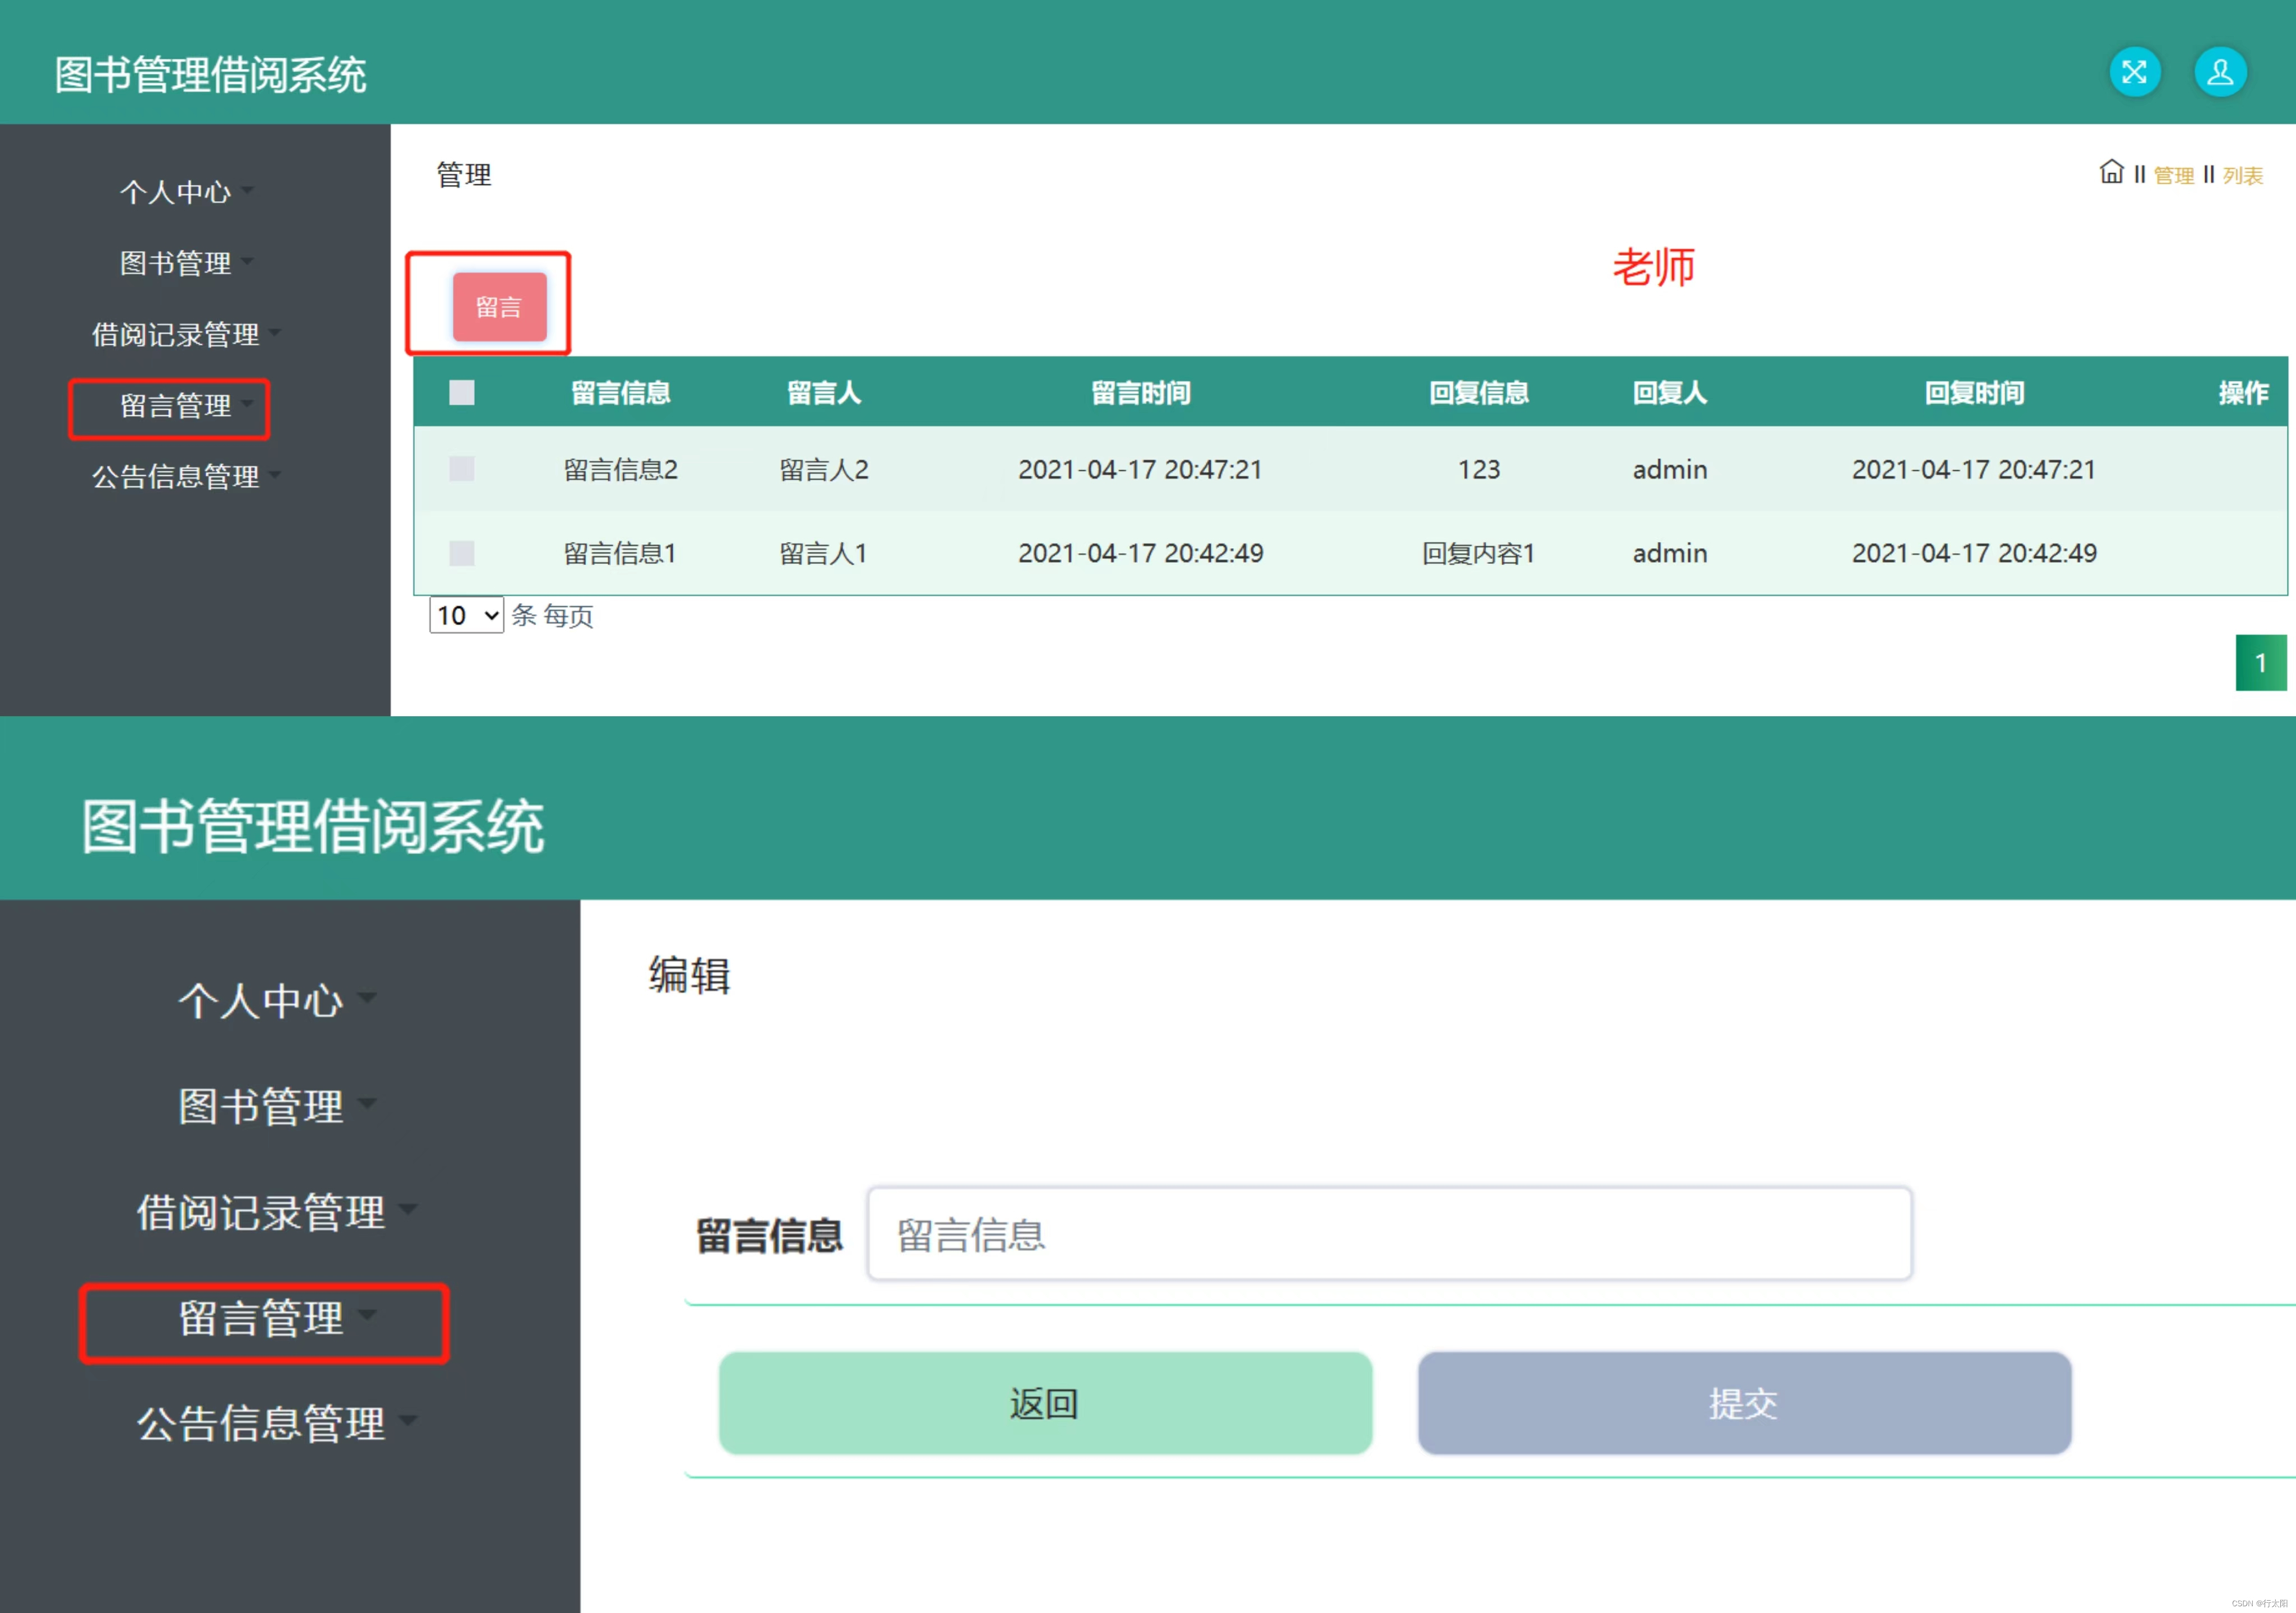Image resolution: width=2296 pixels, height=1613 pixels.
Task: Expand 借阅记录管理 in top sidebar
Action: (x=176, y=334)
